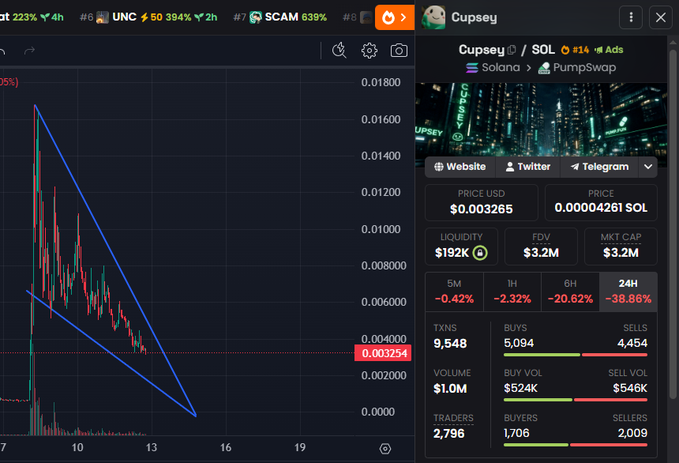Select the 1H timeframe tab
Viewport: 679px width, 463px height.
(x=512, y=291)
